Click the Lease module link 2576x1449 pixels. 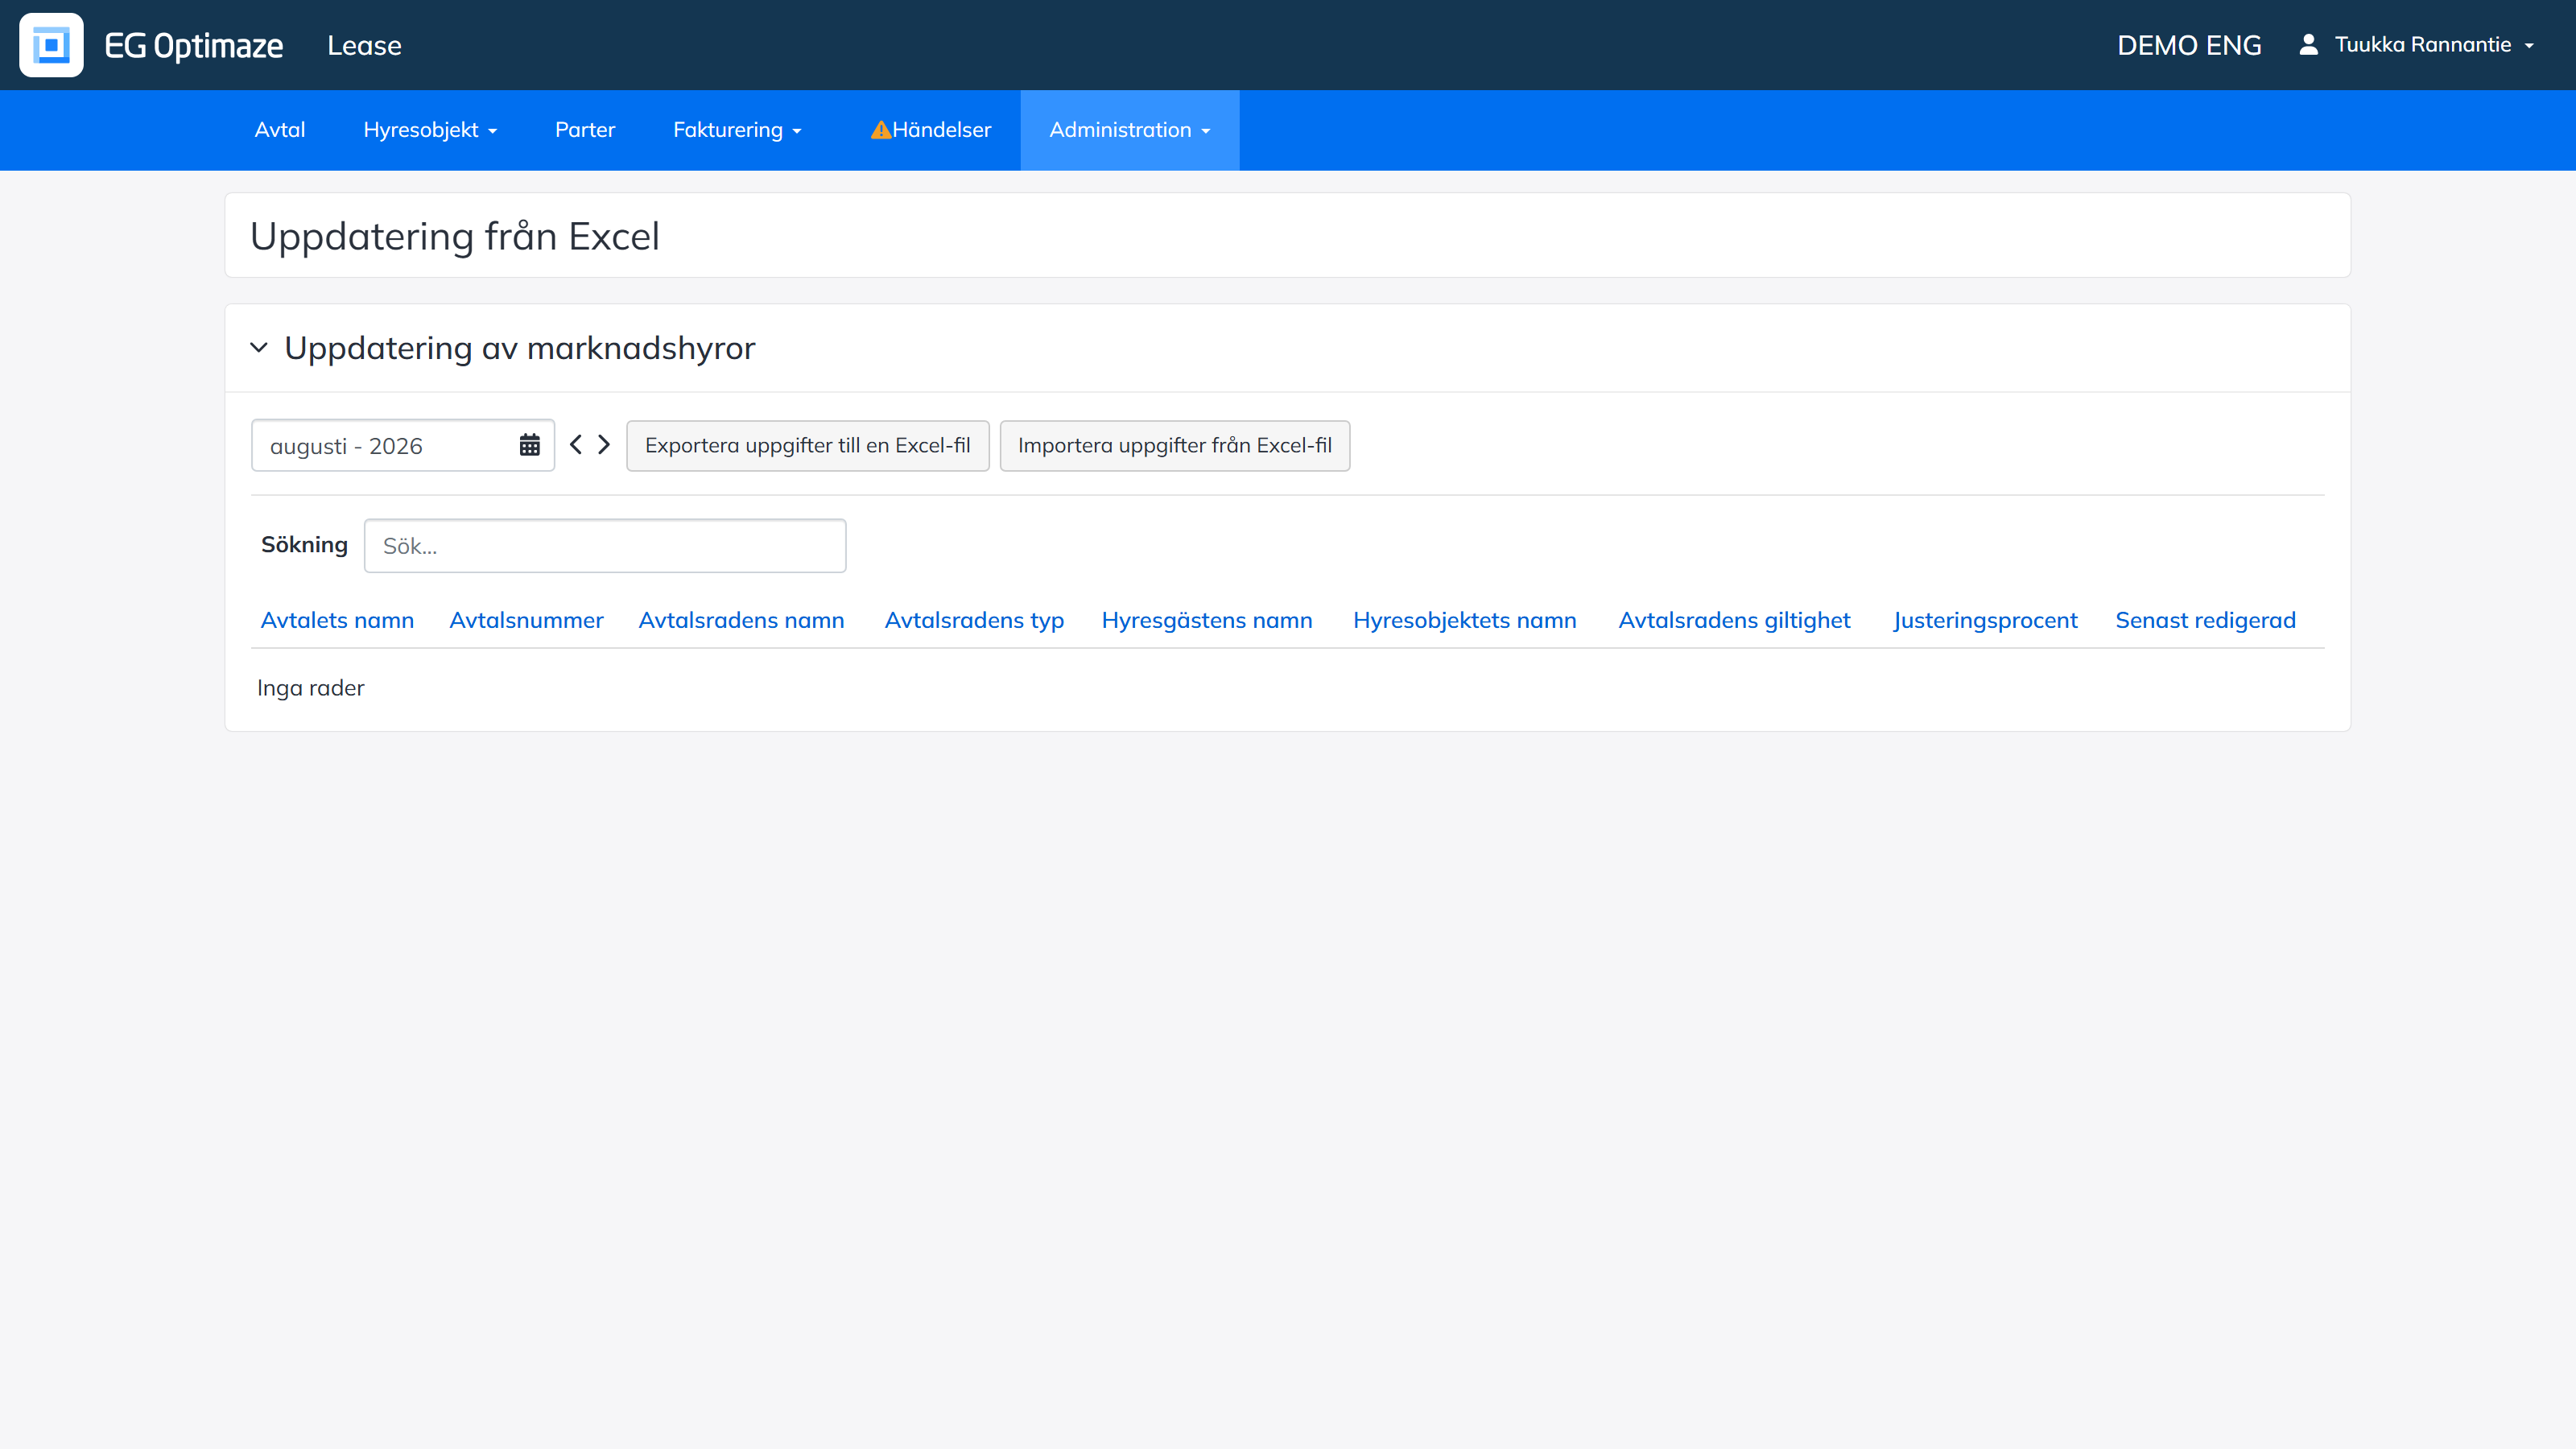364,46
